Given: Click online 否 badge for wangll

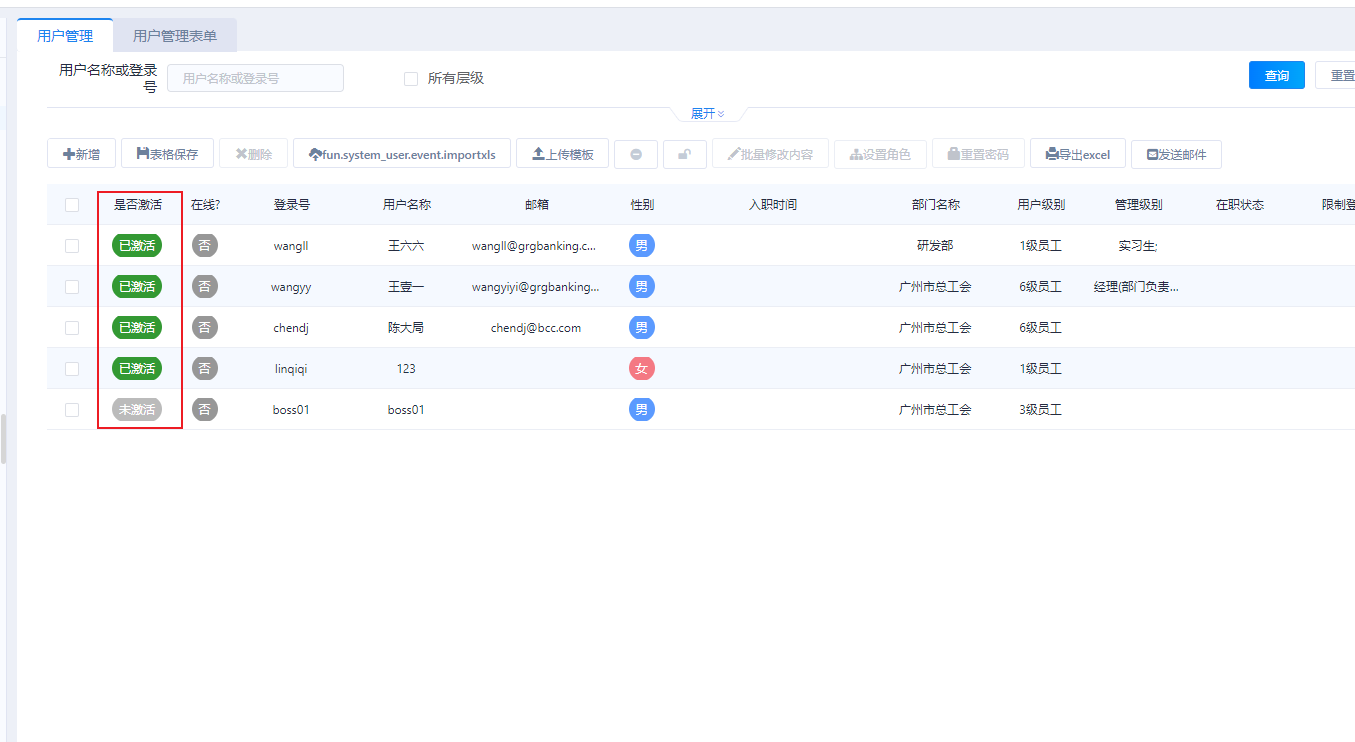Looking at the screenshot, I should 205,246.
